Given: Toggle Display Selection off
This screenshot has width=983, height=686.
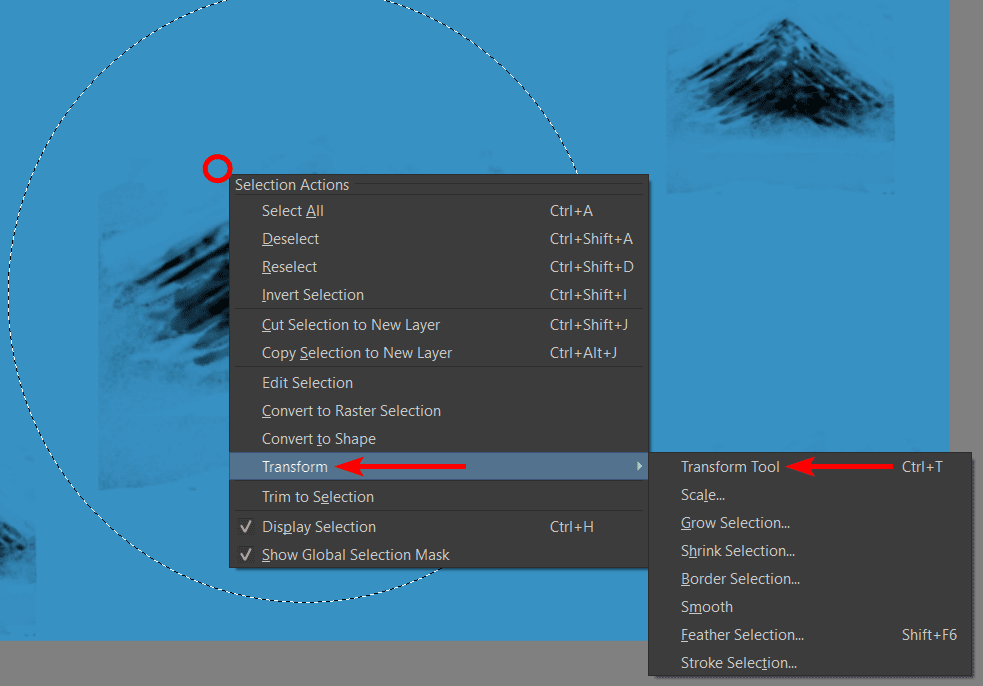Looking at the screenshot, I should coord(319,526).
